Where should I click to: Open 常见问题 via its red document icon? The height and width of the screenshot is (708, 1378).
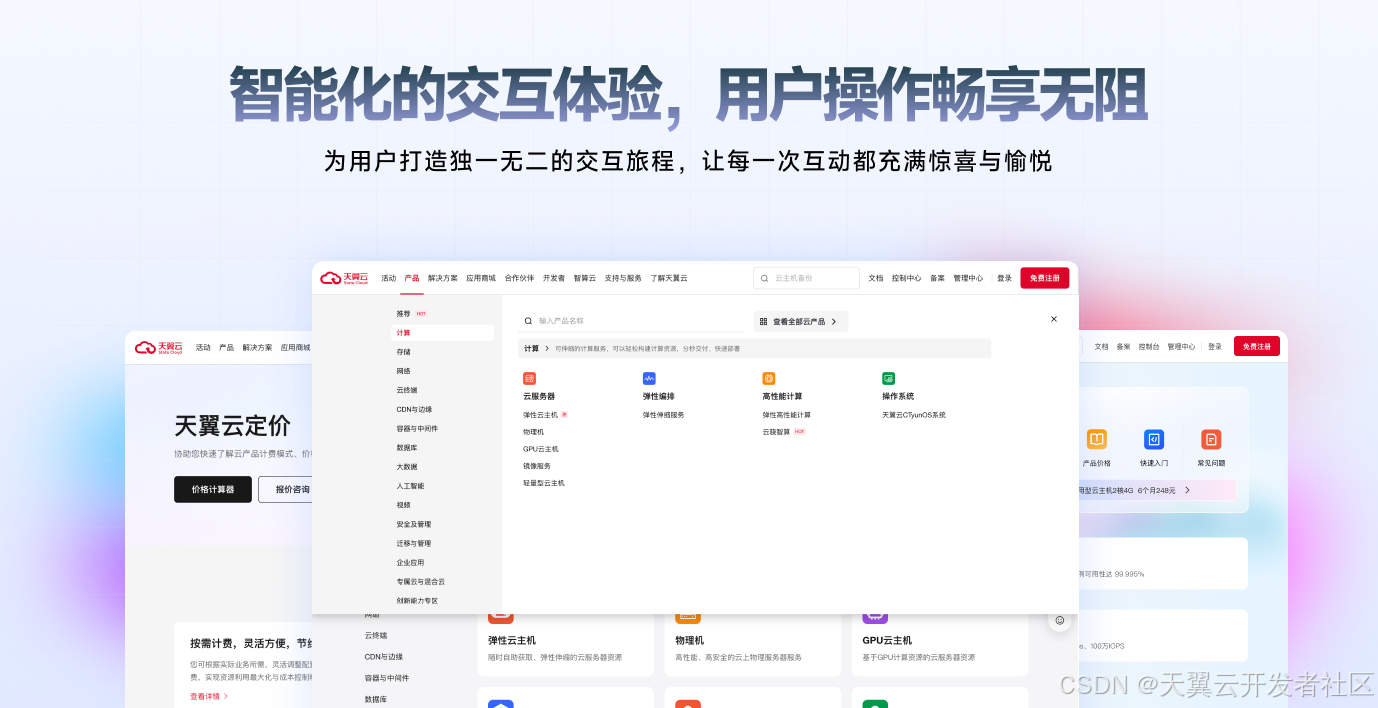1210,440
